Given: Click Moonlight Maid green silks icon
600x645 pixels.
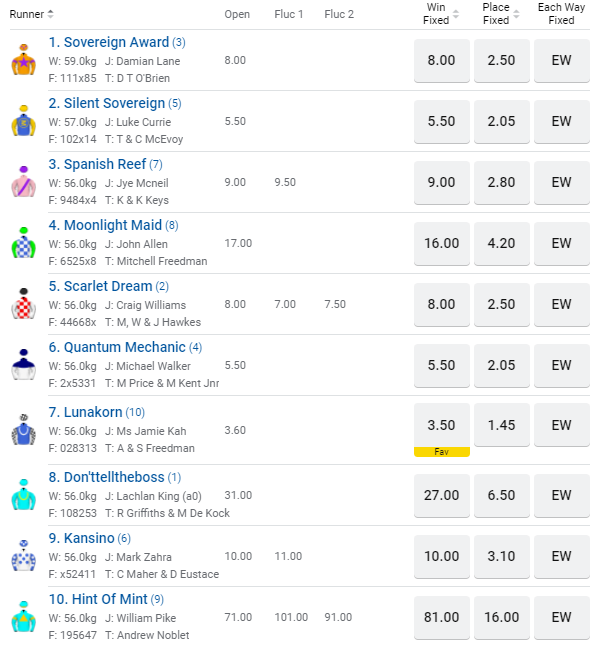Looking at the screenshot, I should coord(23,244).
